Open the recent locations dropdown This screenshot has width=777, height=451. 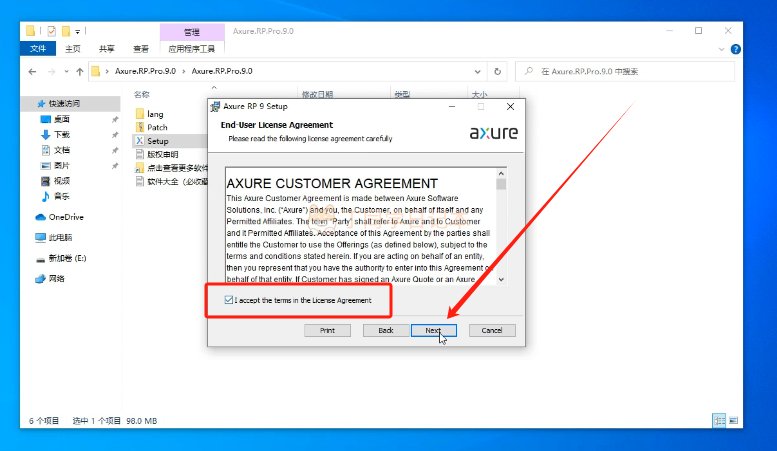(x=66, y=71)
